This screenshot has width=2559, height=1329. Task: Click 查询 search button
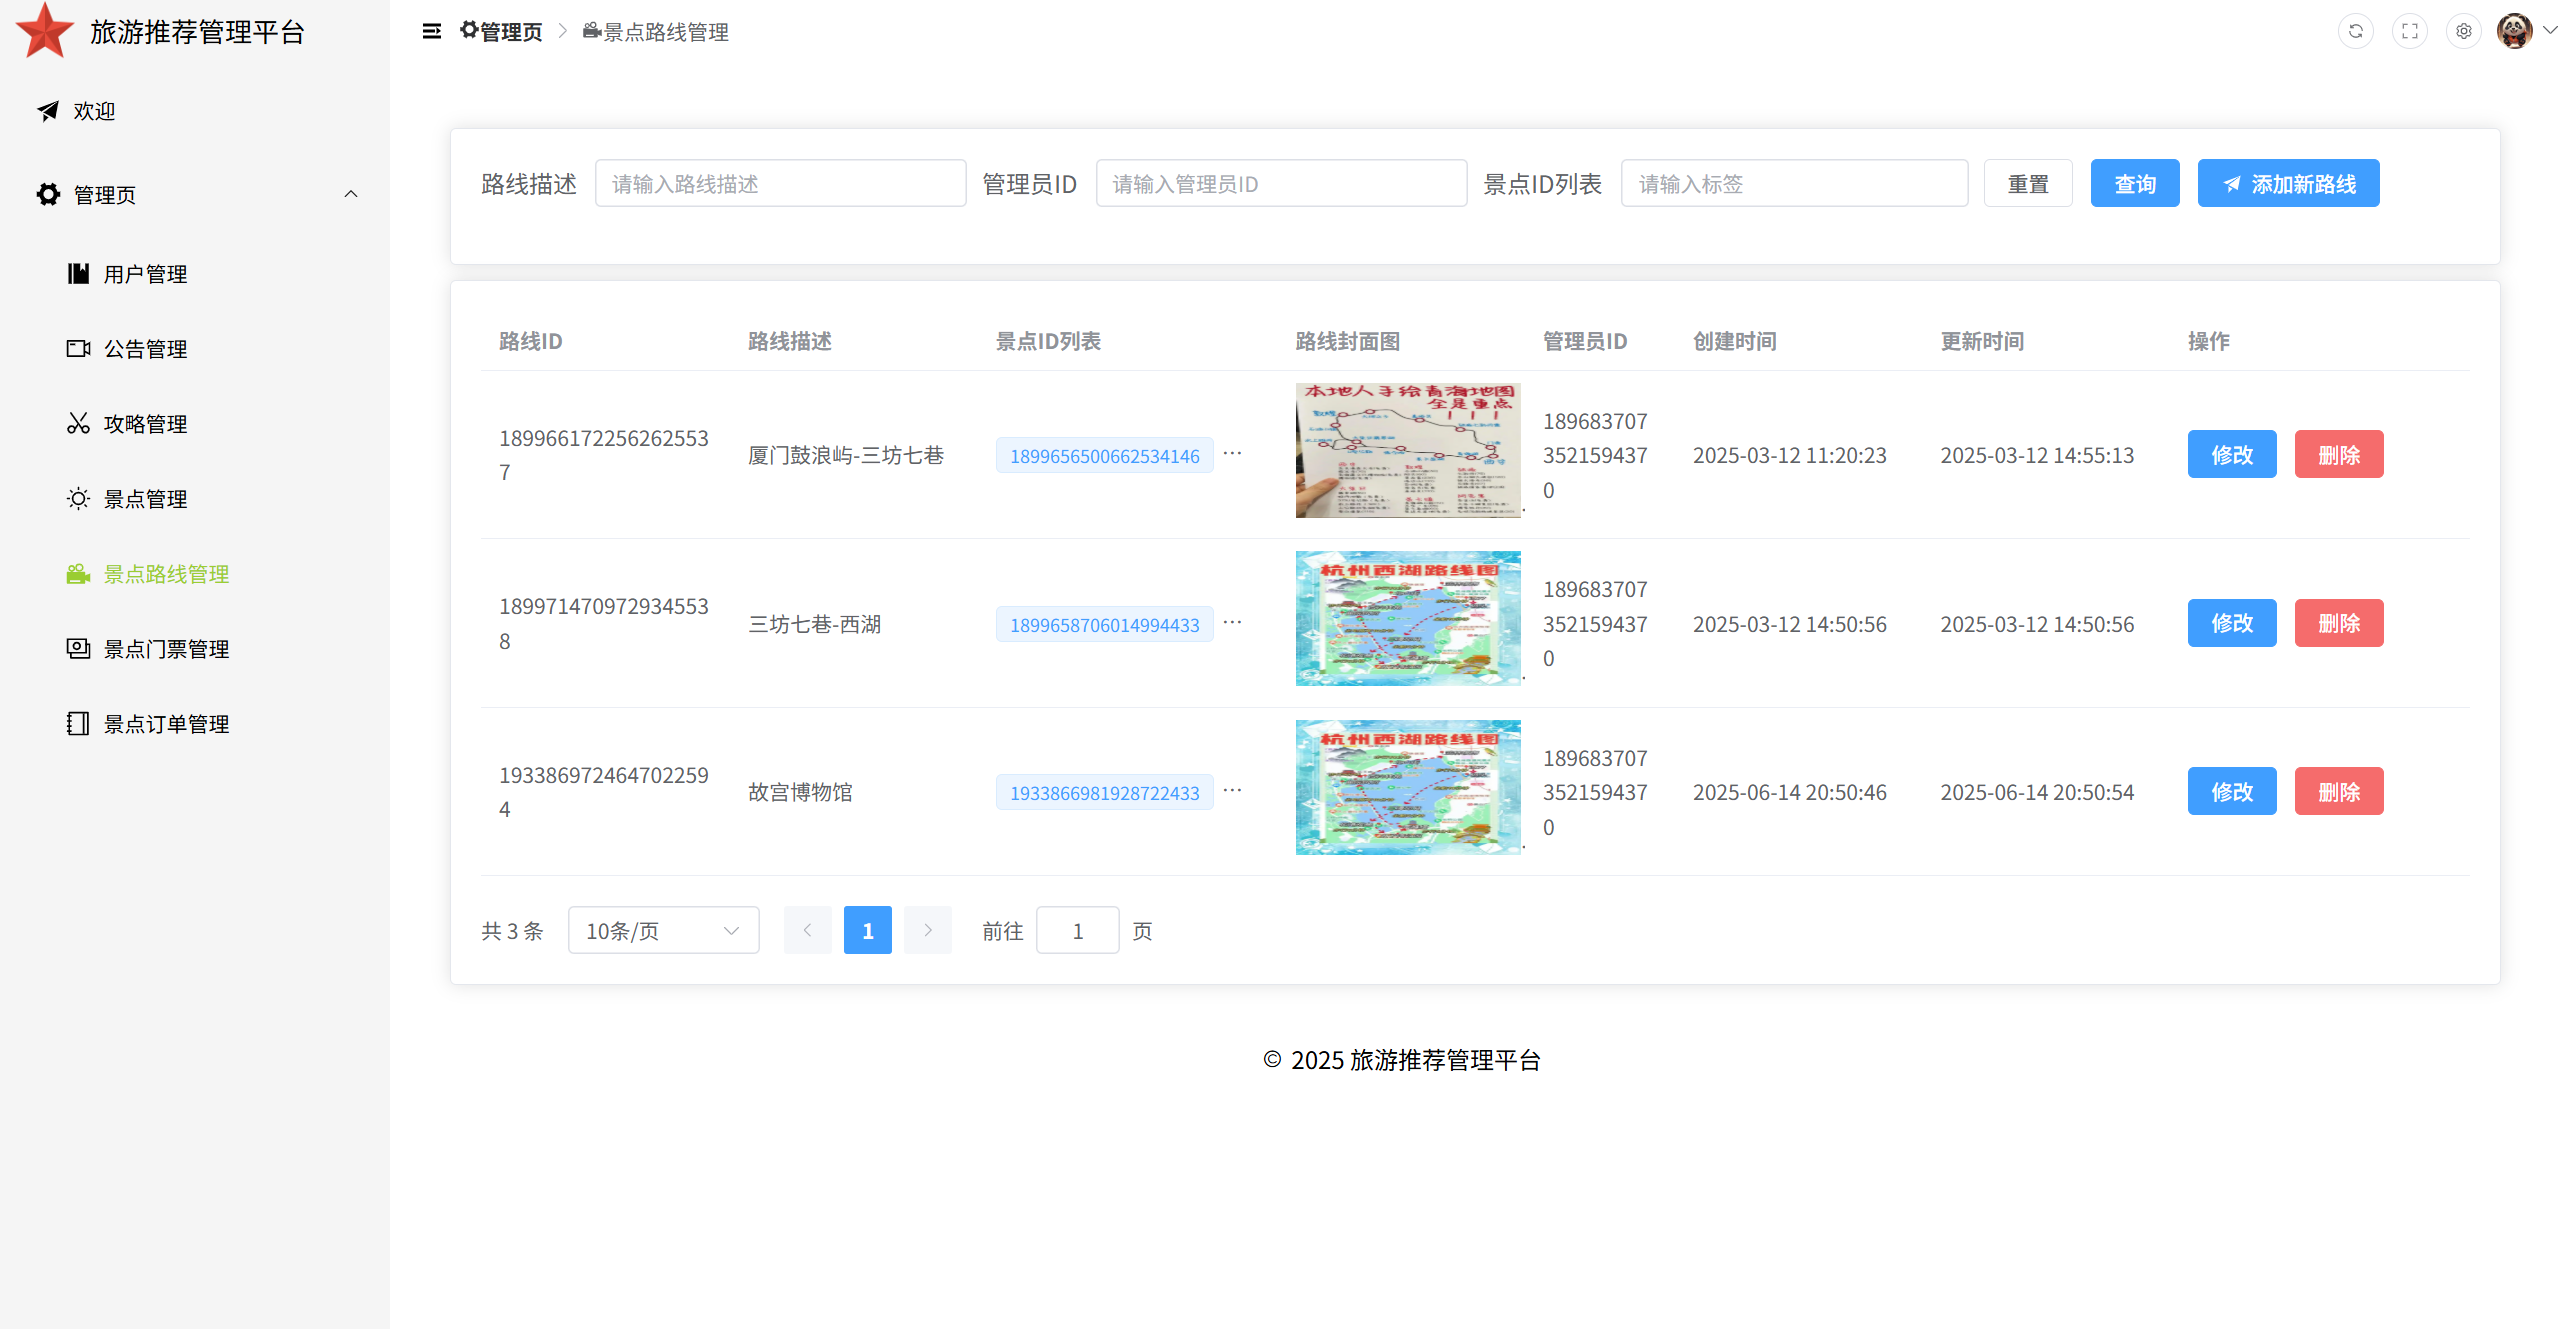pyautogui.click(x=2134, y=184)
